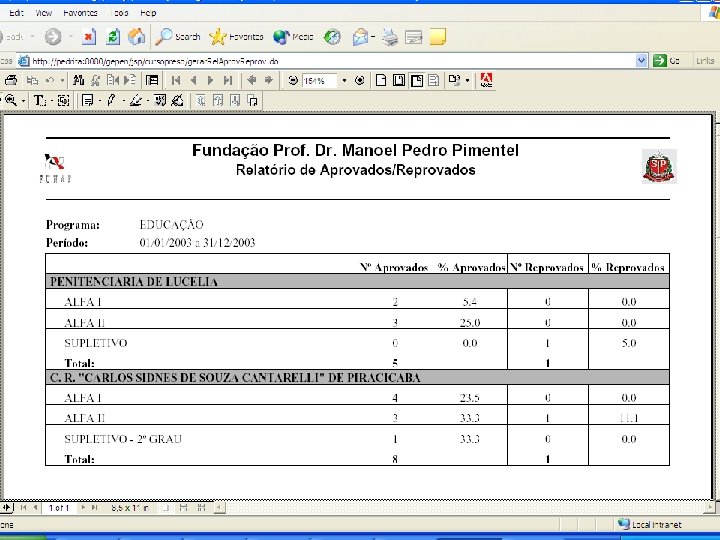The width and height of the screenshot is (720, 540).
Task: Click the zoom percentage input field
Action: (320, 81)
